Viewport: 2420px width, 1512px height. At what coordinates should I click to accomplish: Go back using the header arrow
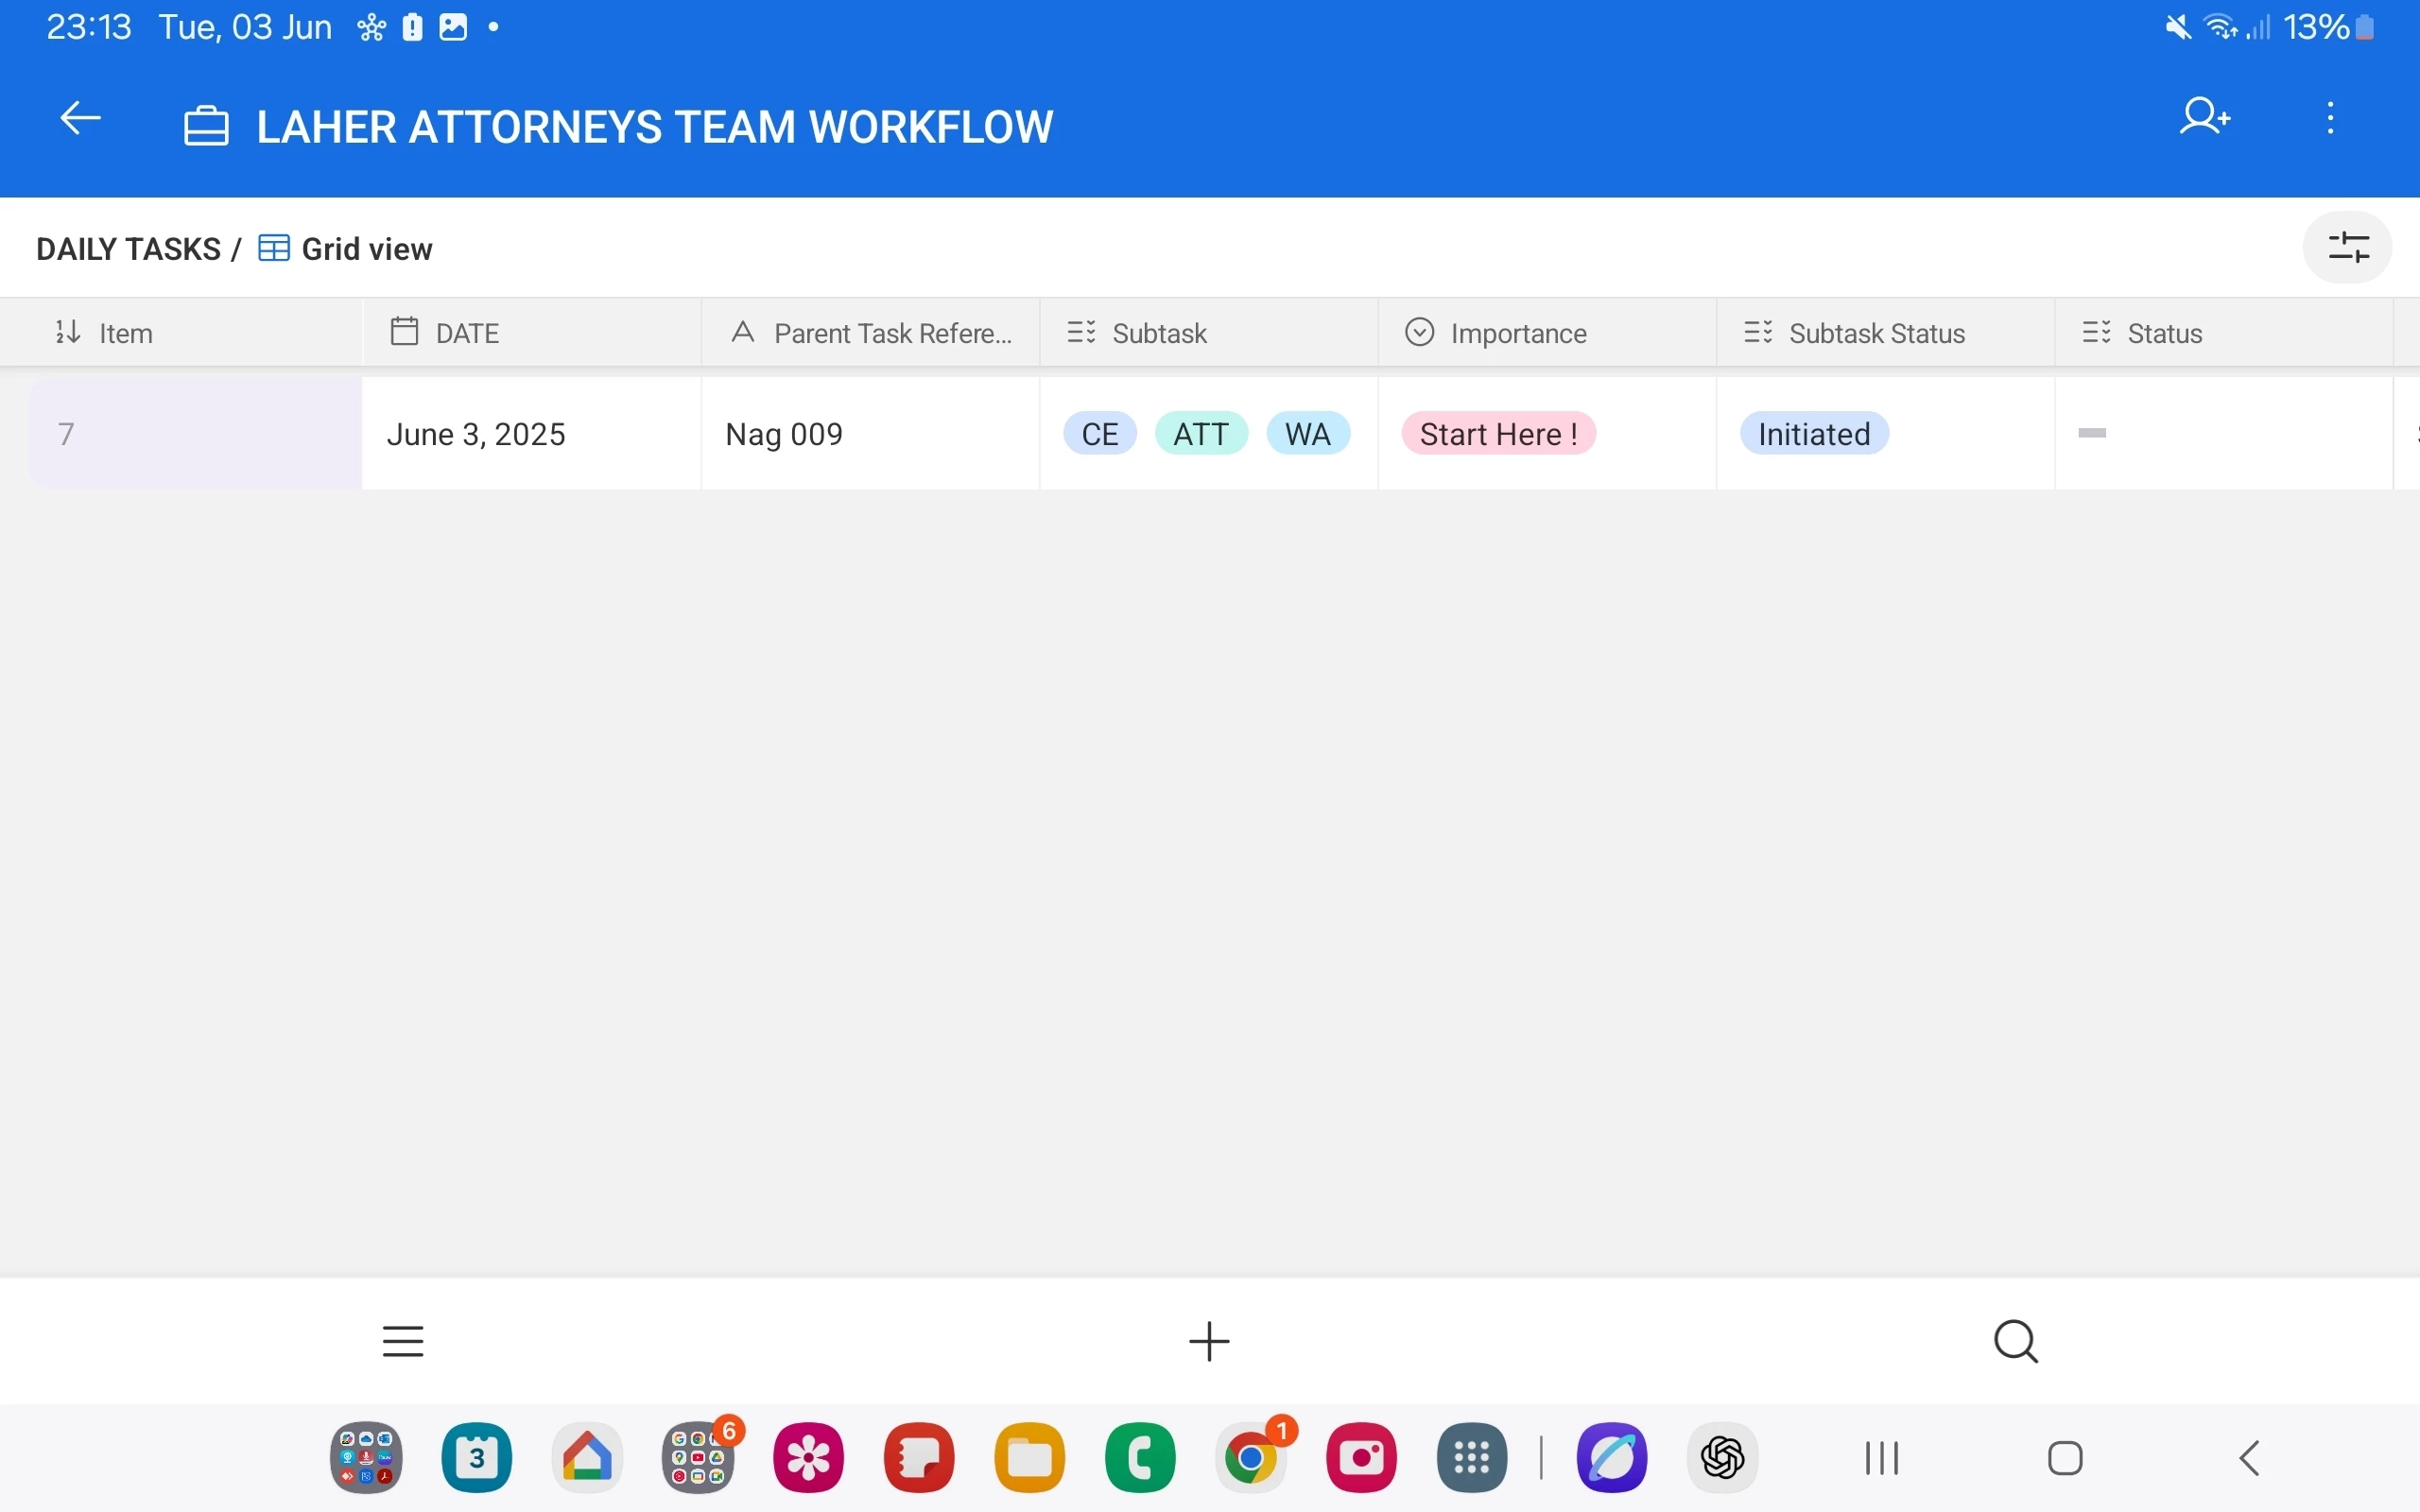80,119
